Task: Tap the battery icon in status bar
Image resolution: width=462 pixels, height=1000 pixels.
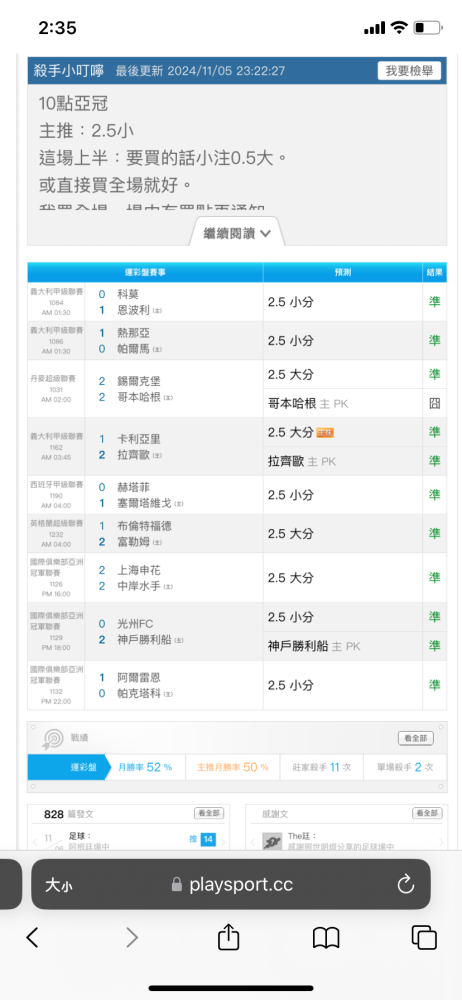Action: coord(428,27)
